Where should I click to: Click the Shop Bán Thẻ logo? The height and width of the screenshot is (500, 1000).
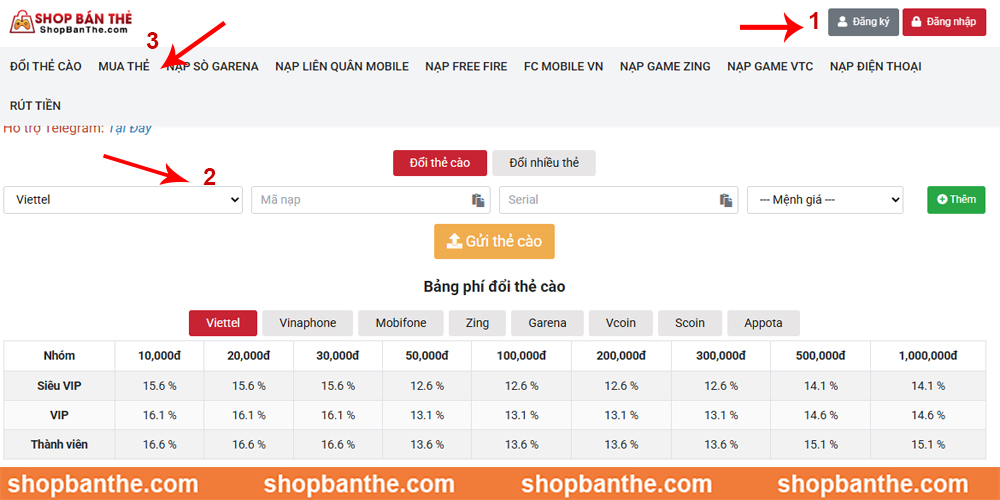pyautogui.click(x=70, y=22)
